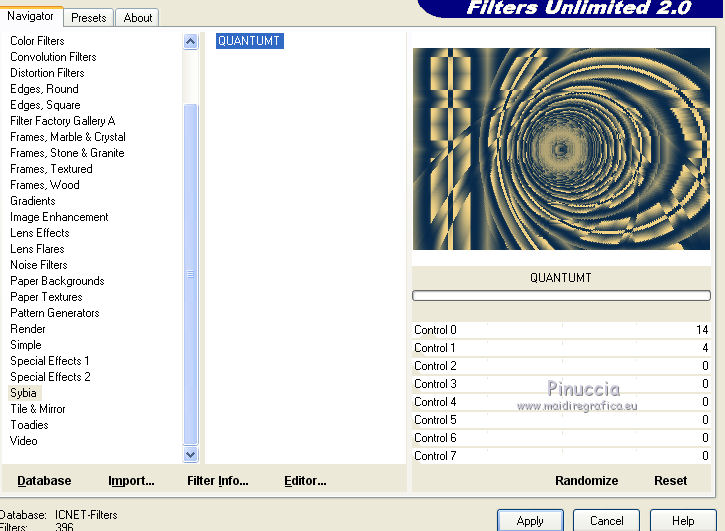Screen dimensions: 725x531
Task: Select Frames, Stone & Granite
Action: click(x=67, y=153)
